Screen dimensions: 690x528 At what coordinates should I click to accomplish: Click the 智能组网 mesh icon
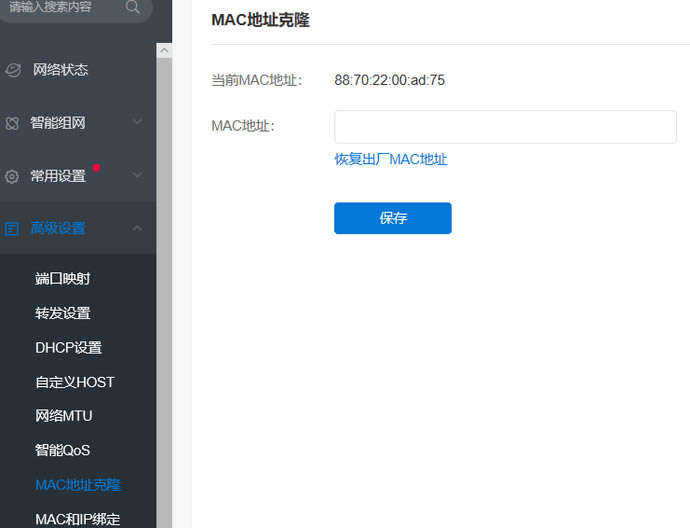[x=12, y=123]
